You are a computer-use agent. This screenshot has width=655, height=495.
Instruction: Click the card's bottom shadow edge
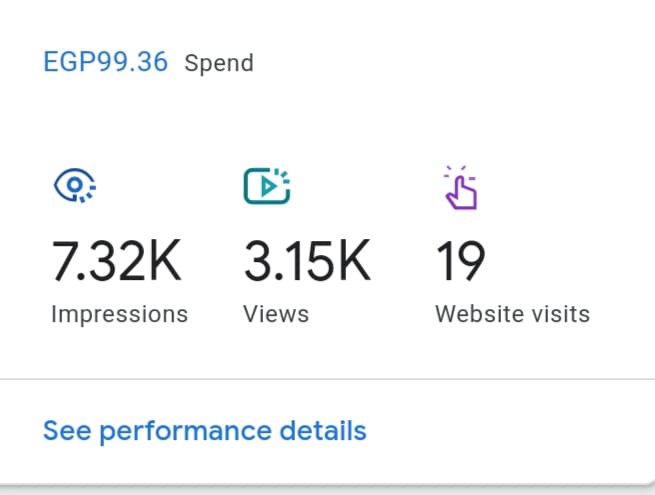(328, 487)
